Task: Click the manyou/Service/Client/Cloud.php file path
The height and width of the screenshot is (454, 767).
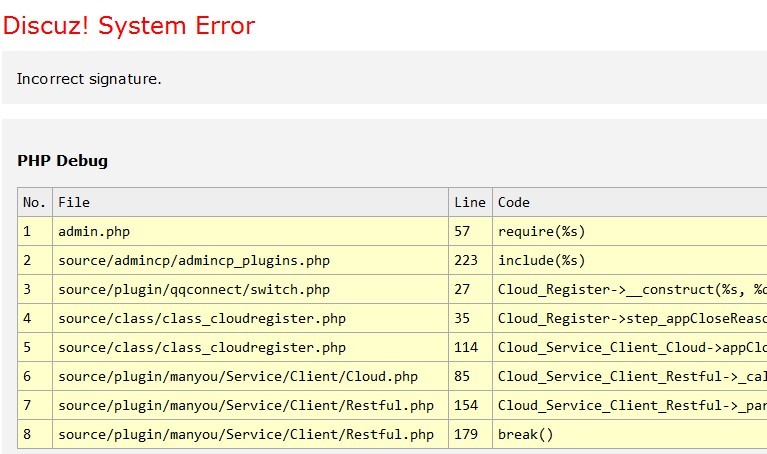Action: [238, 376]
